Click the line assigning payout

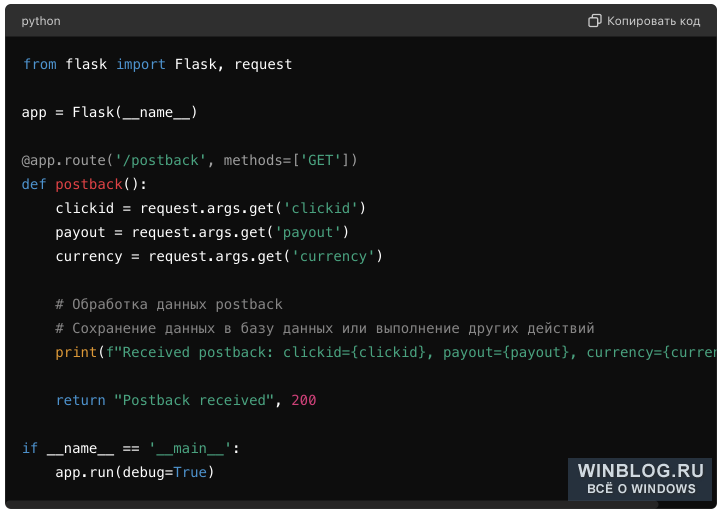point(203,232)
